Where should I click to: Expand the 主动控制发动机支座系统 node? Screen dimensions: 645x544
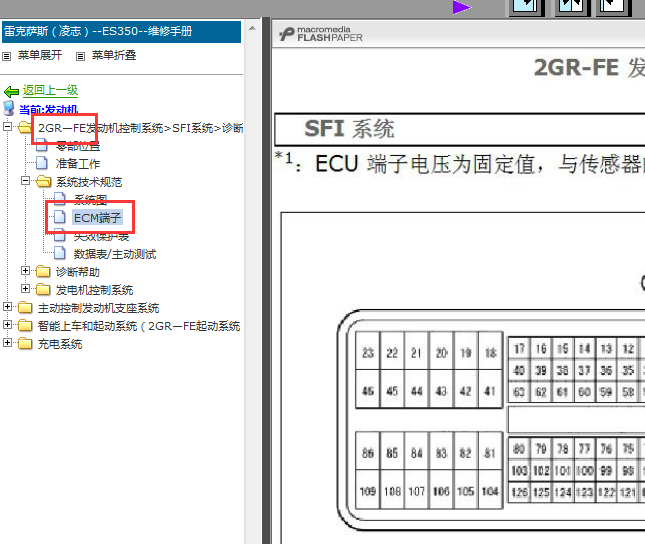point(7,307)
